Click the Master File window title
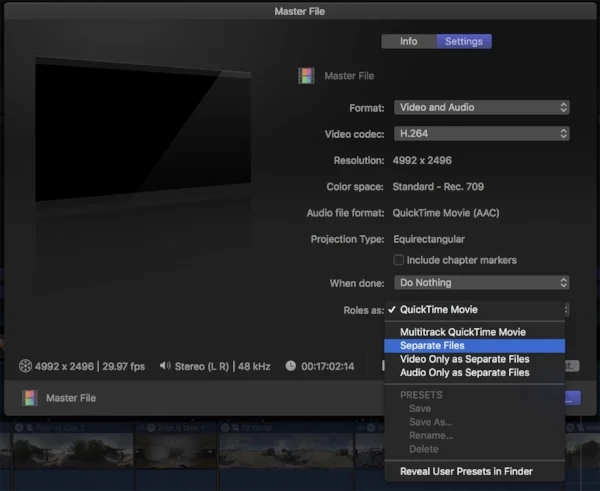The width and height of the screenshot is (600, 491). tap(300, 11)
